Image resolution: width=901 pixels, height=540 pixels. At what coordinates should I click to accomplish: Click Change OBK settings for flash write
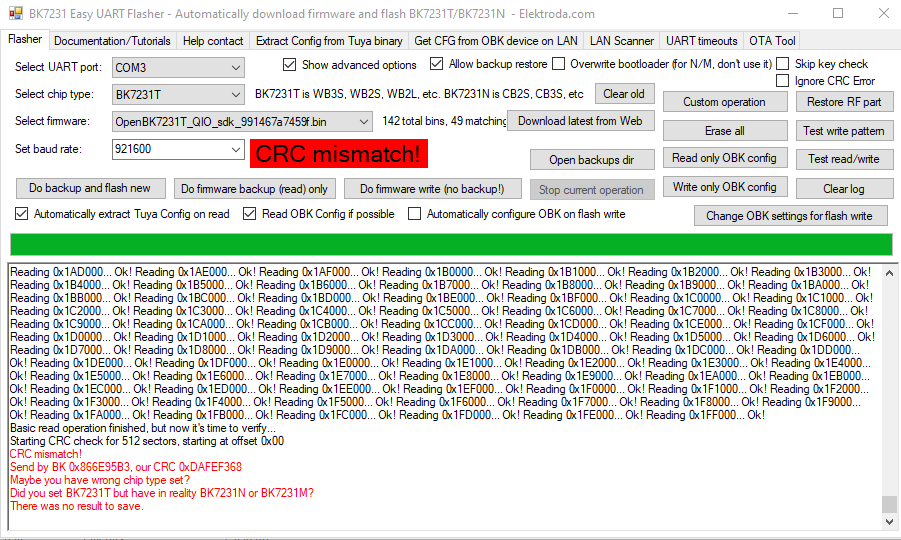tap(790, 216)
